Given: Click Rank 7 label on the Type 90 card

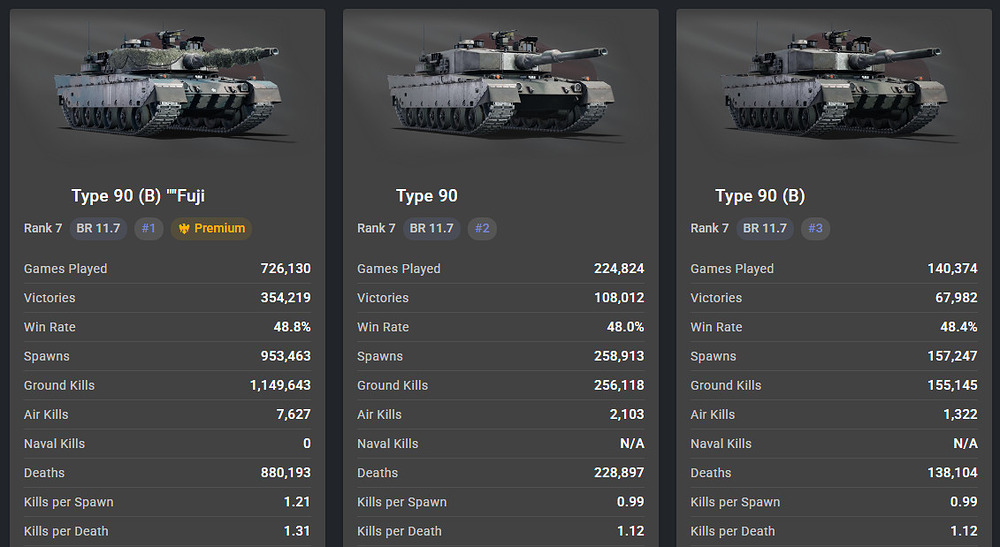Looking at the screenshot, I should (x=376, y=228).
